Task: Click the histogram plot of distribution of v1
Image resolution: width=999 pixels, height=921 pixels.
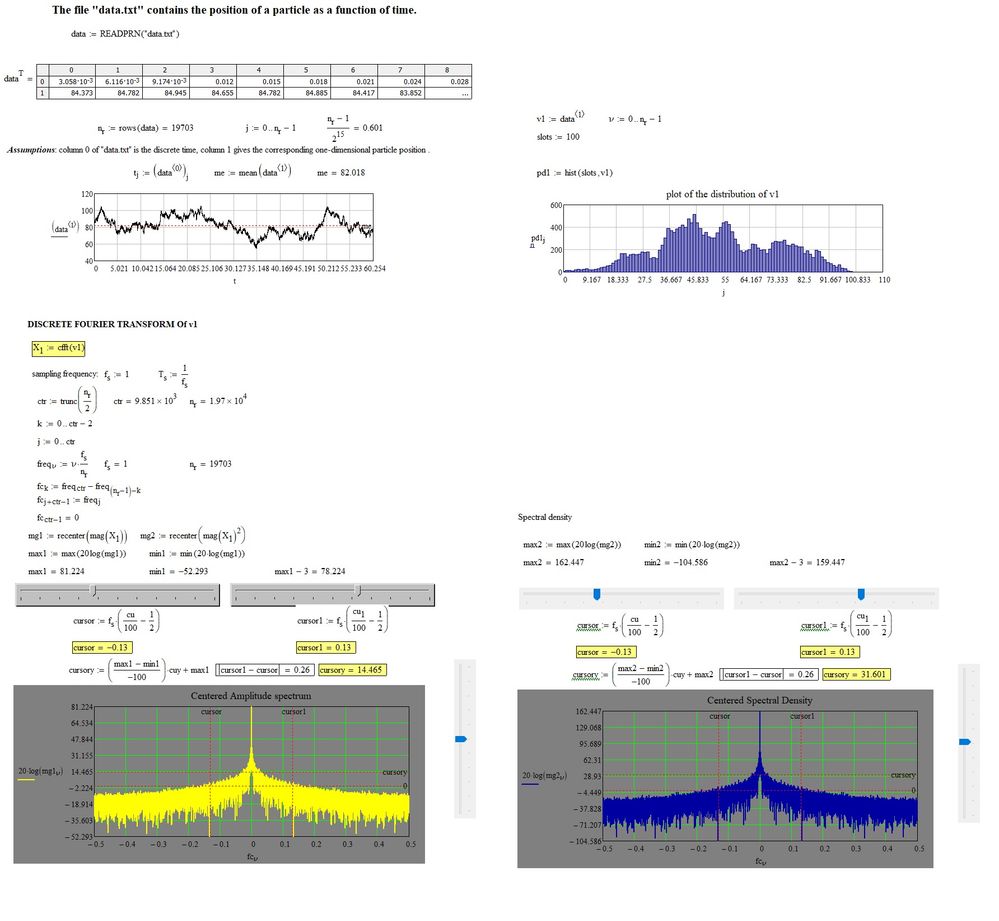Action: pyautogui.click(x=722, y=239)
